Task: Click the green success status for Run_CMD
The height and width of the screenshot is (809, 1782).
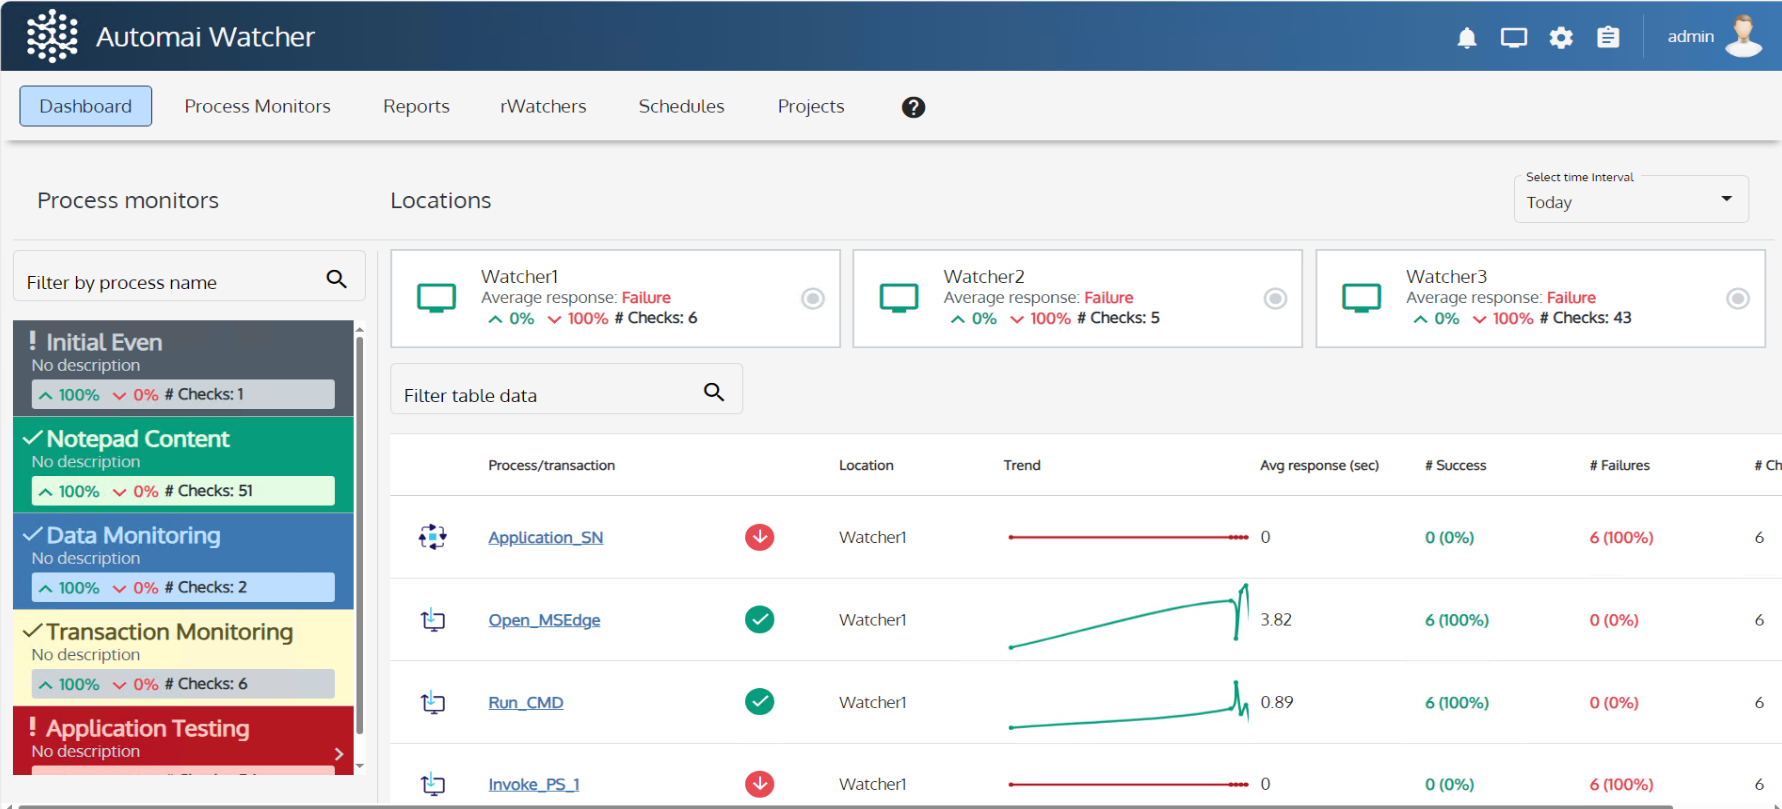Action: (760, 702)
